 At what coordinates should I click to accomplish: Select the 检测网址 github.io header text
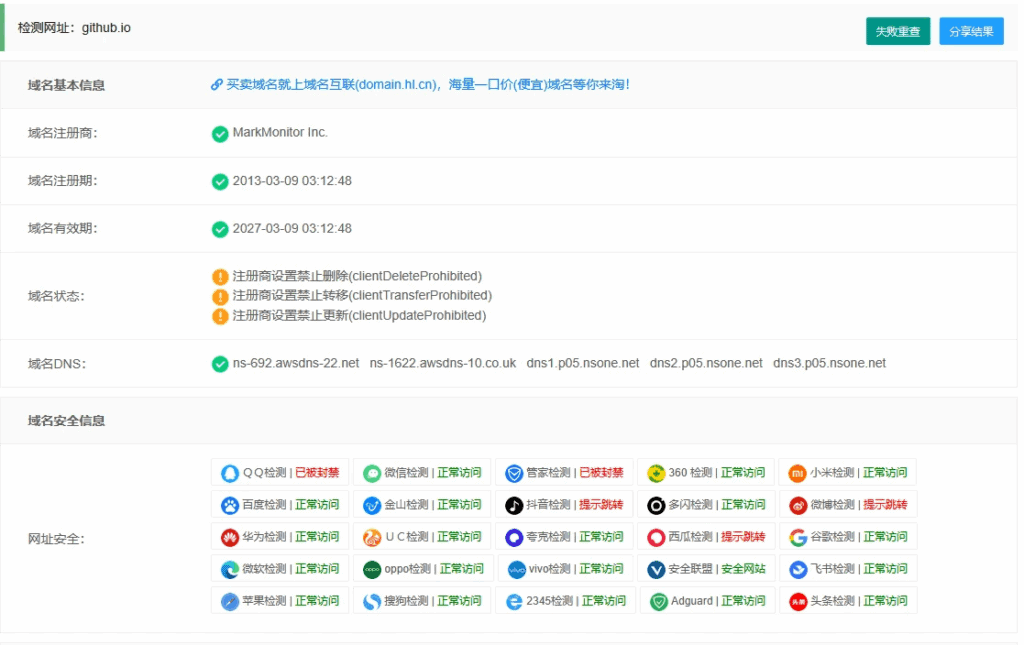(x=74, y=28)
